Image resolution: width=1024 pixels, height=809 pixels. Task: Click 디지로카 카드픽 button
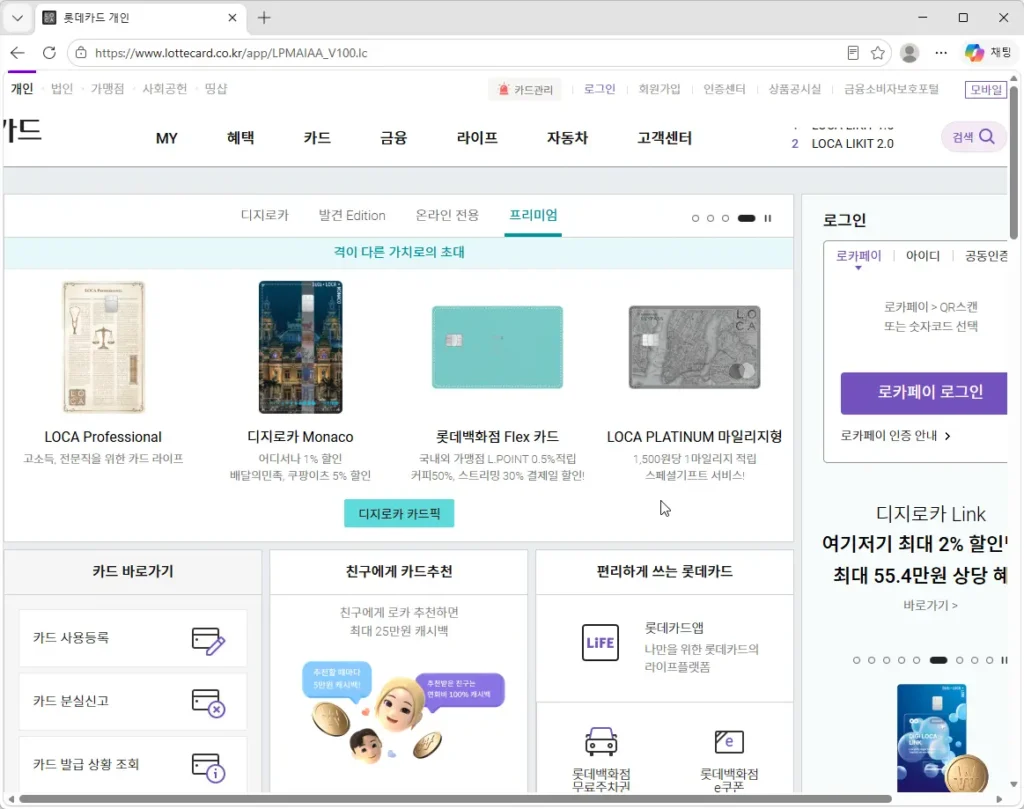tap(399, 513)
